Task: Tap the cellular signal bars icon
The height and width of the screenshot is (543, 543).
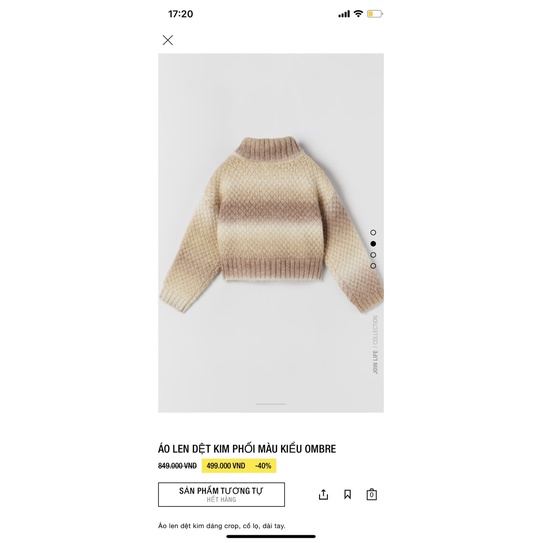Action: click(344, 14)
